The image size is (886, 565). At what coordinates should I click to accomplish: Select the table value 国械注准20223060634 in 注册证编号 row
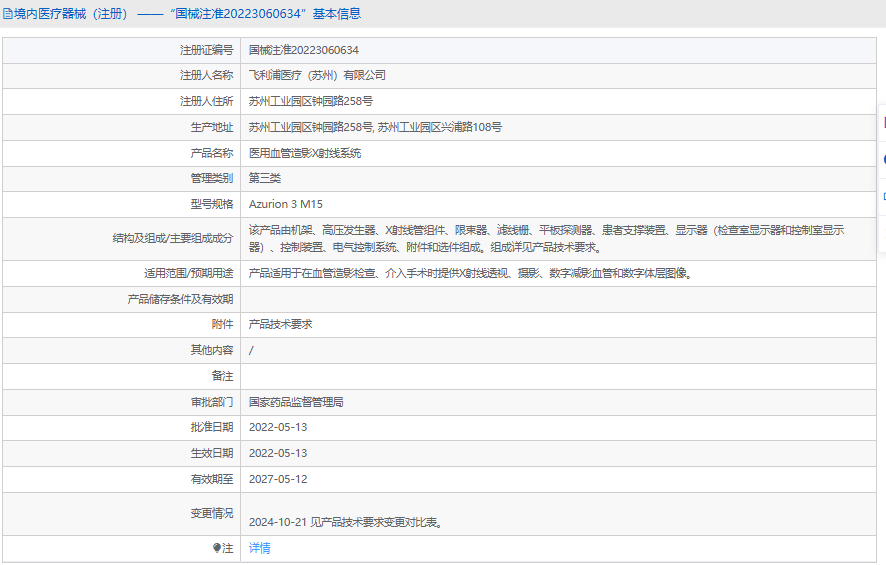click(x=303, y=50)
